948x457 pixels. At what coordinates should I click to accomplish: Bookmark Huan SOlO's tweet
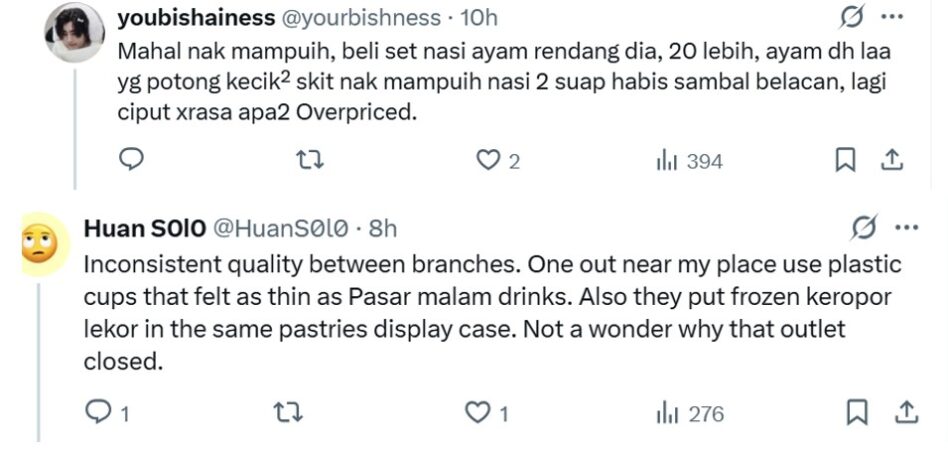coord(857,412)
